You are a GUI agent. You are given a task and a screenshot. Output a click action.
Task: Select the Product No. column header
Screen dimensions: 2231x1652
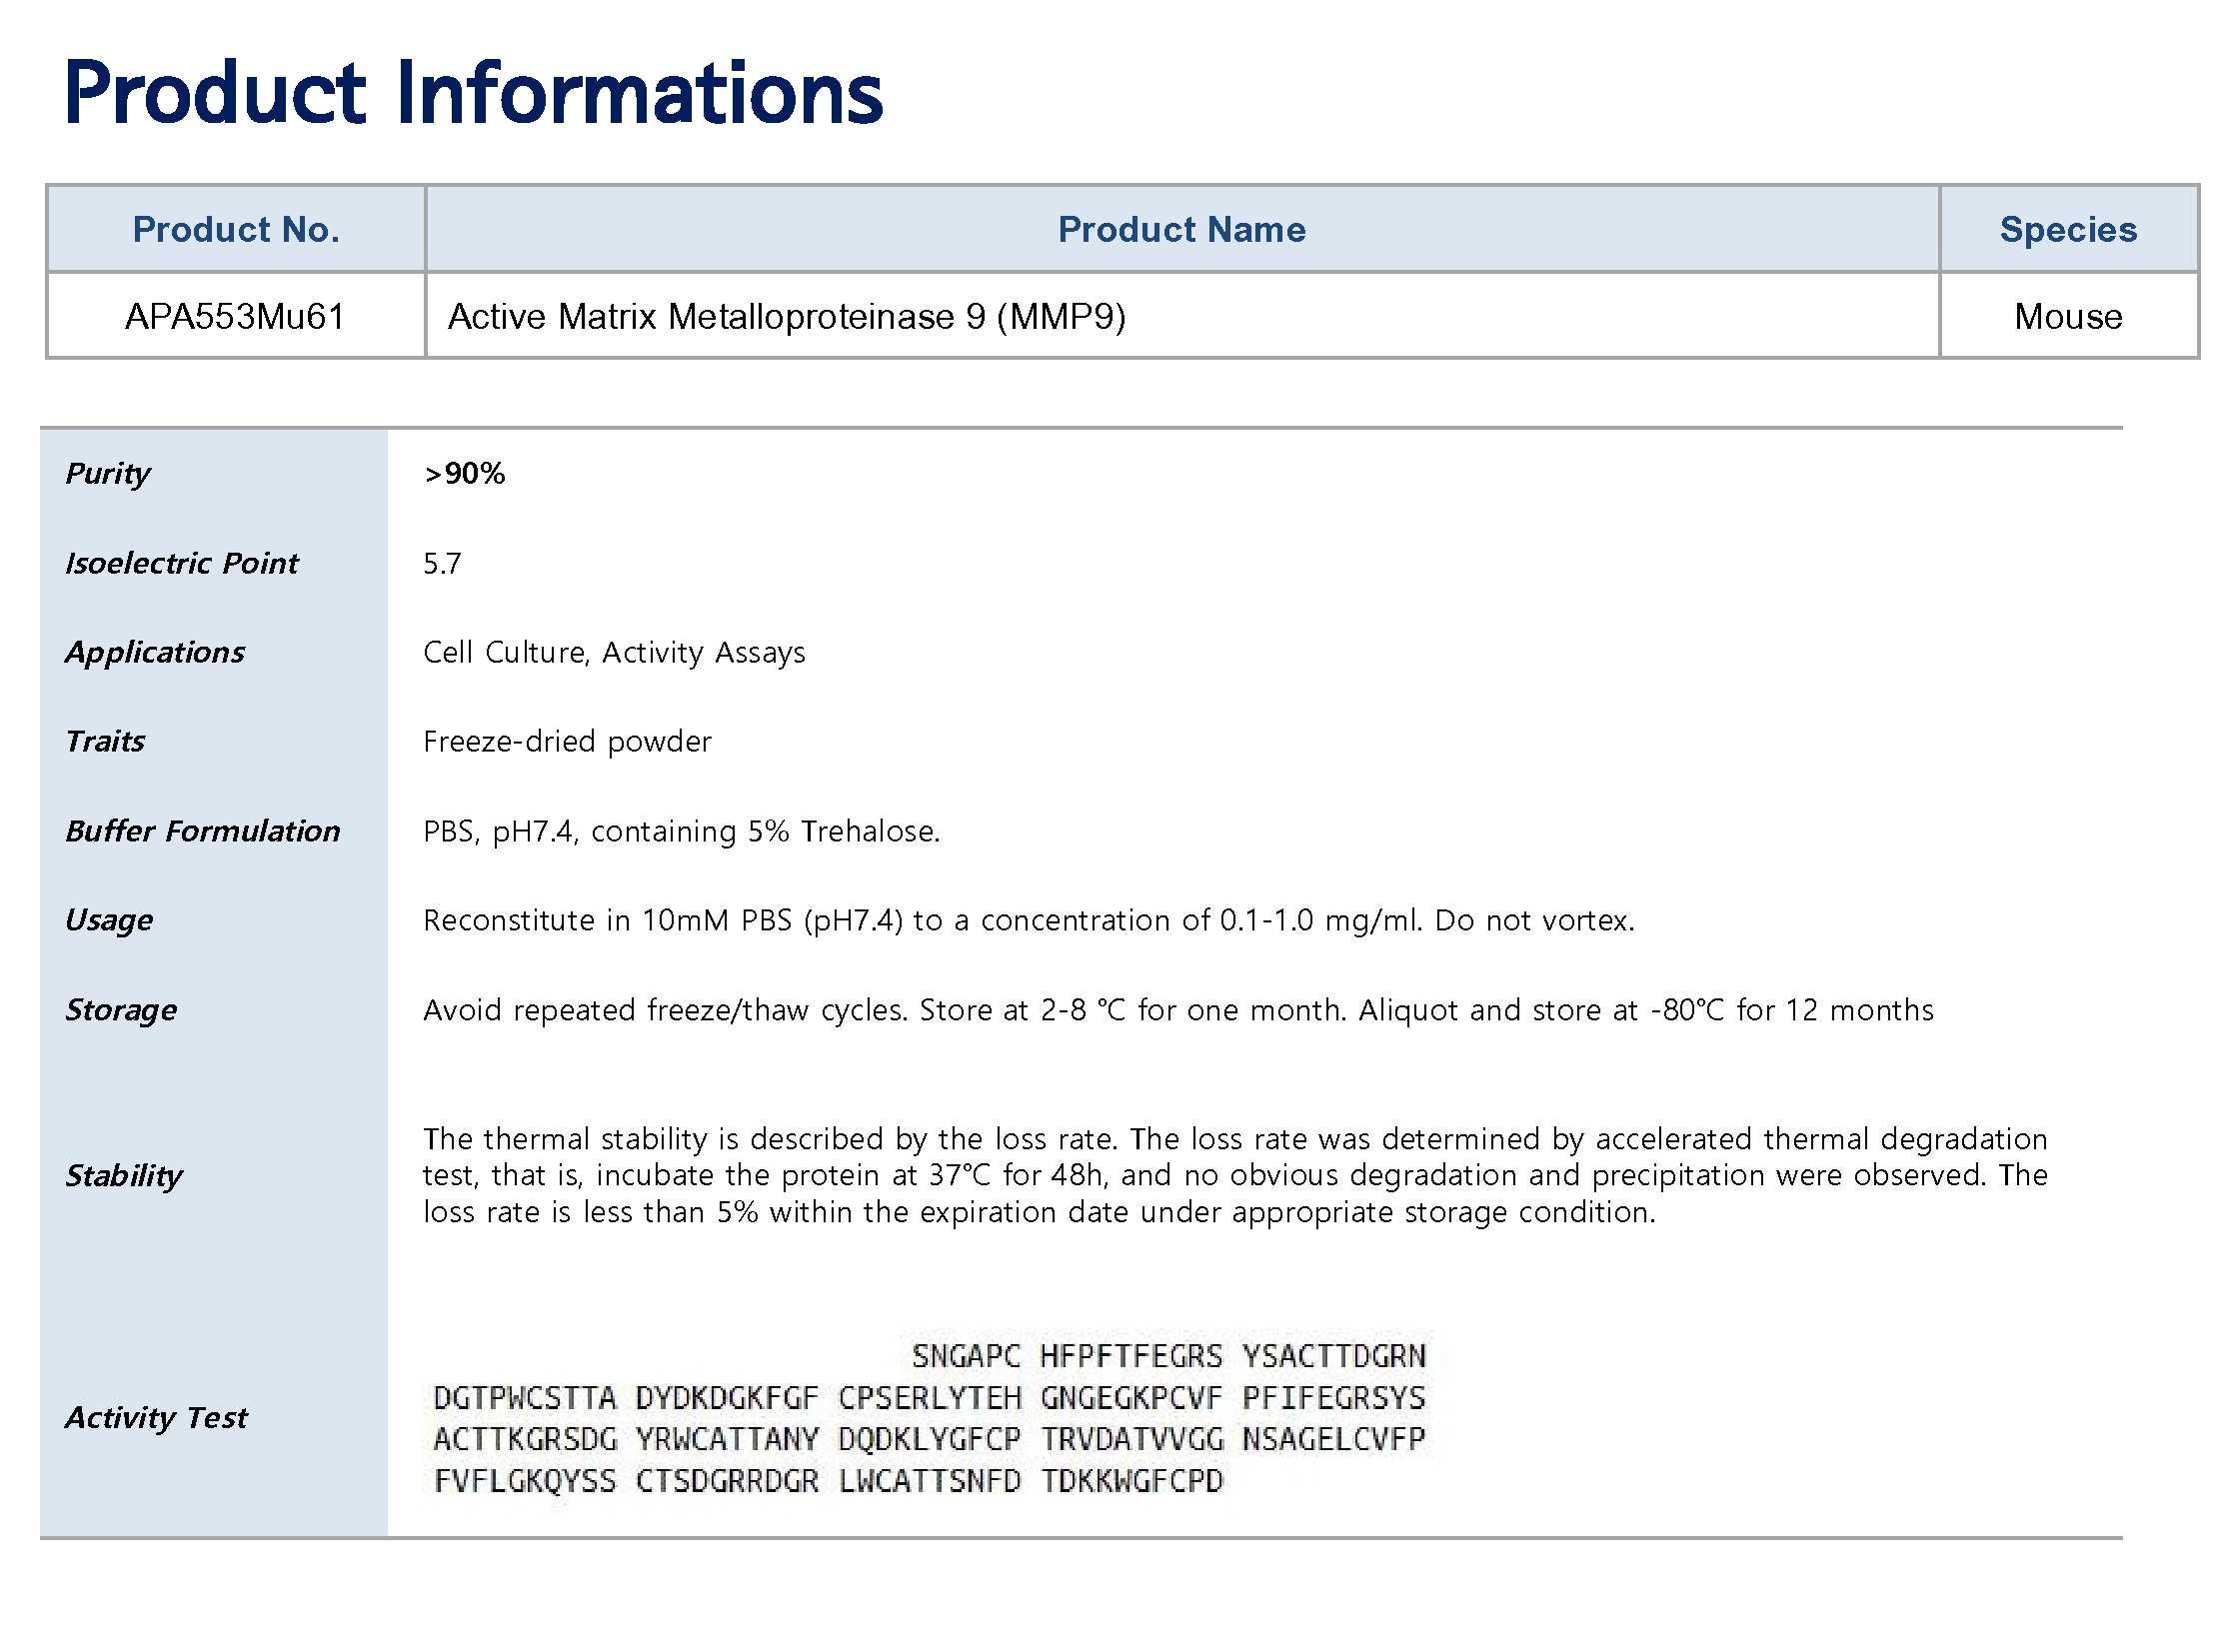(x=236, y=229)
